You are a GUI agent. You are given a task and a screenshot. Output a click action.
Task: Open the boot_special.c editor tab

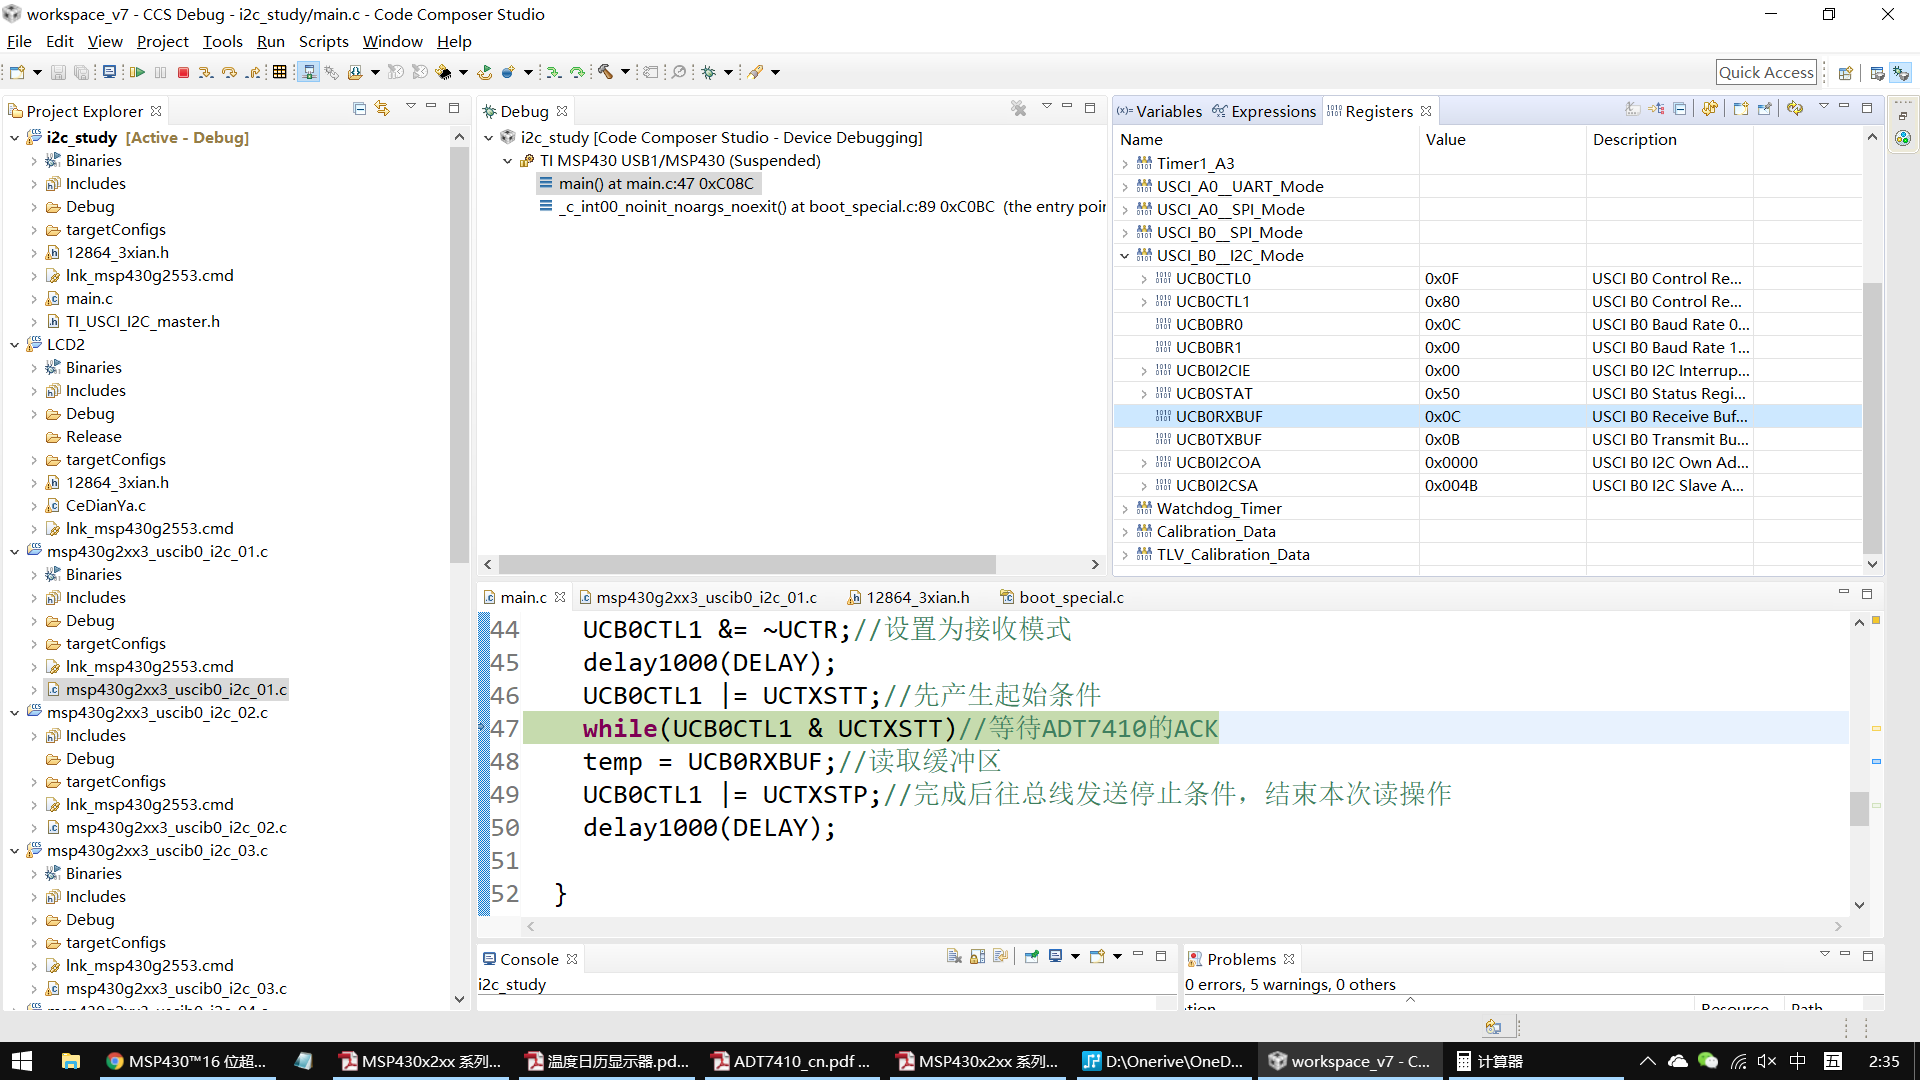click(1068, 597)
